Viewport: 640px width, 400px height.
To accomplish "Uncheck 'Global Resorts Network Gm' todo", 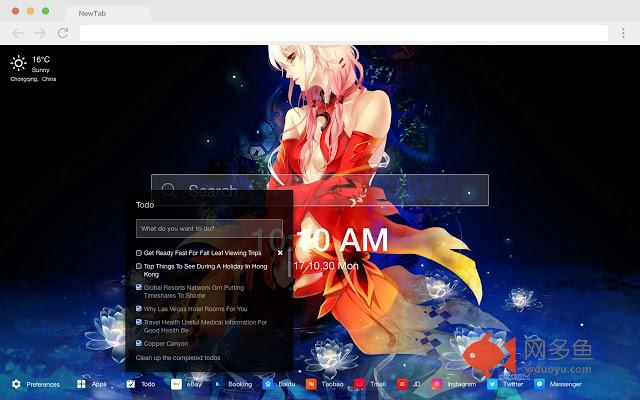I will [x=139, y=287].
